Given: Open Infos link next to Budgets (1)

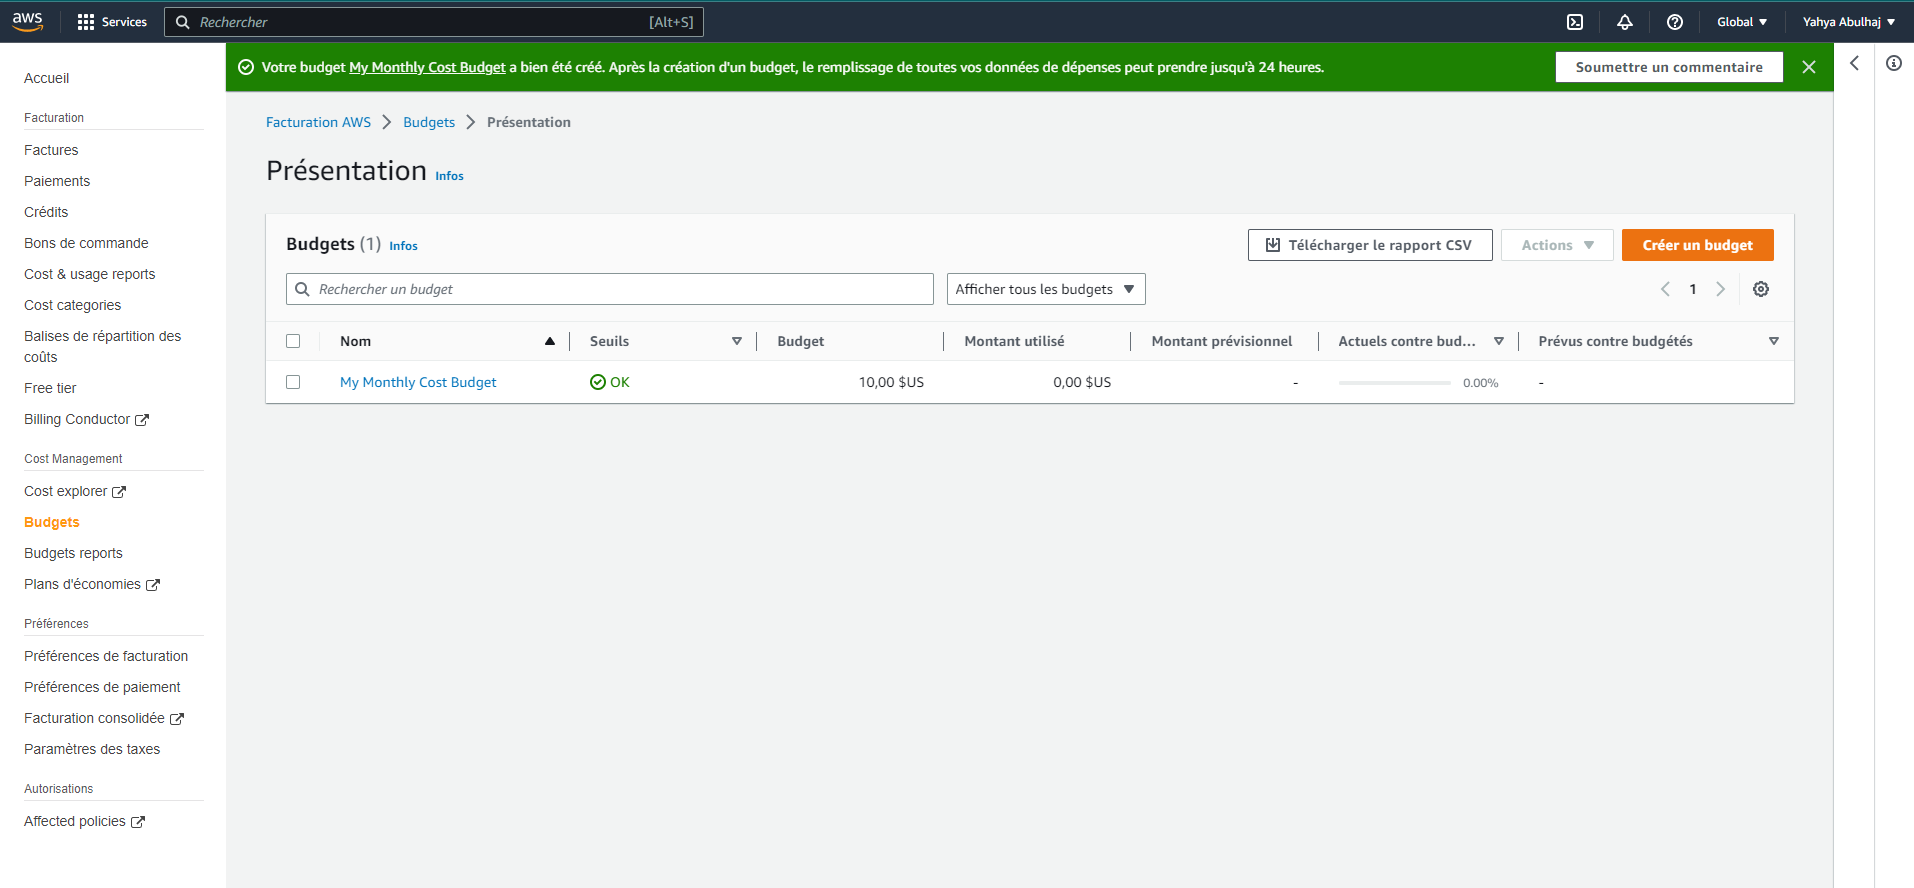Looking at the screenshot, I should pos(403,246).
